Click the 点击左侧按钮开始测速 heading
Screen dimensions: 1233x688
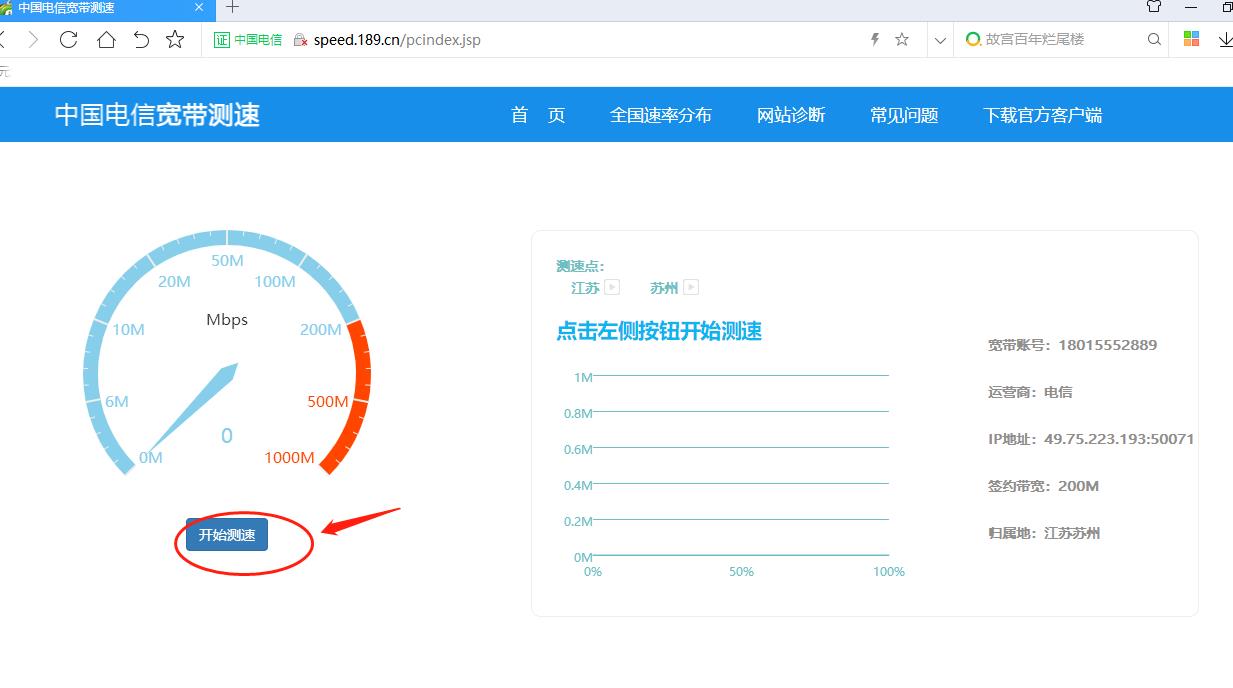659,331
